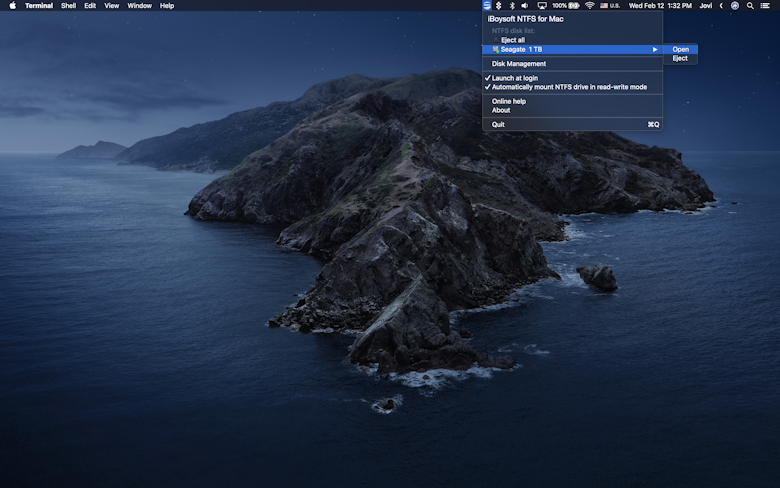
Task: Open the Edit menu
Action: click(x=90, y=5)
